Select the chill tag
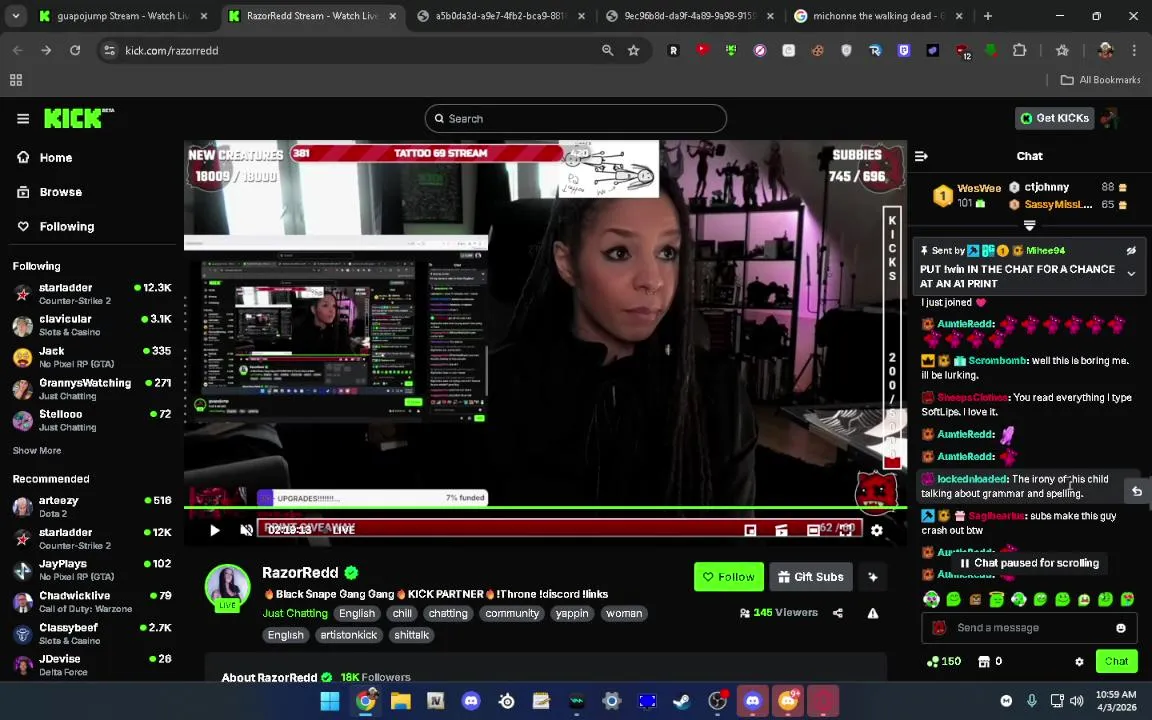Image resolution: width=1152 pixels, height=720 pixels. pyautogui.click(x=402, y=613)
